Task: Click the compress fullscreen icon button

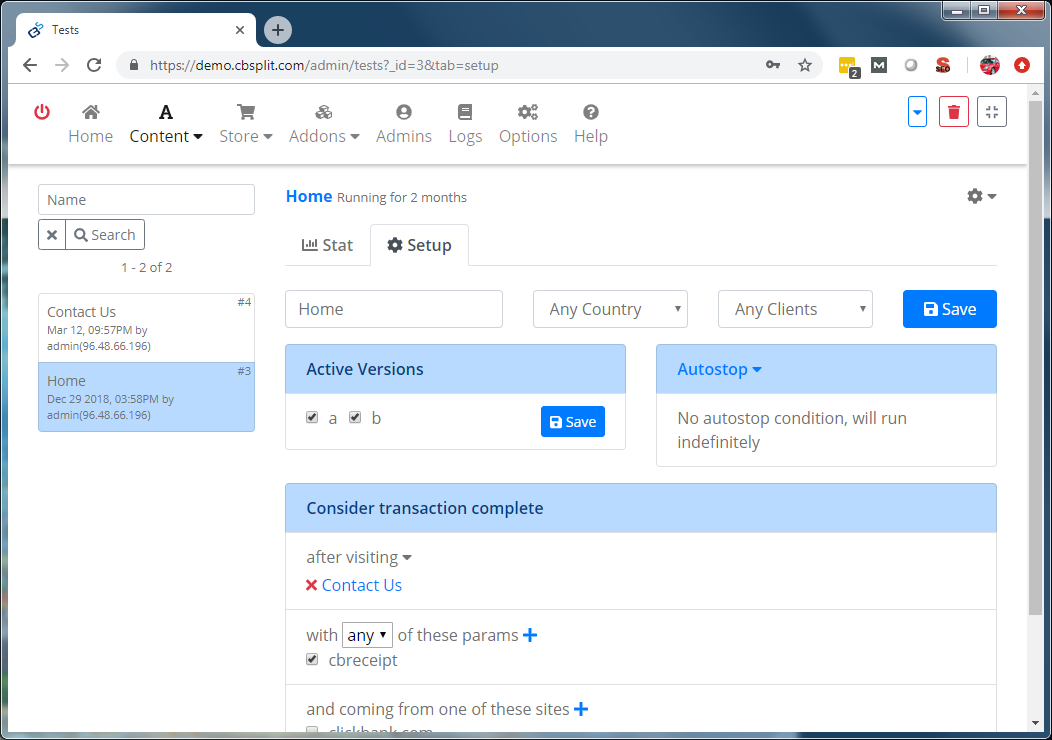Action: 991,112
